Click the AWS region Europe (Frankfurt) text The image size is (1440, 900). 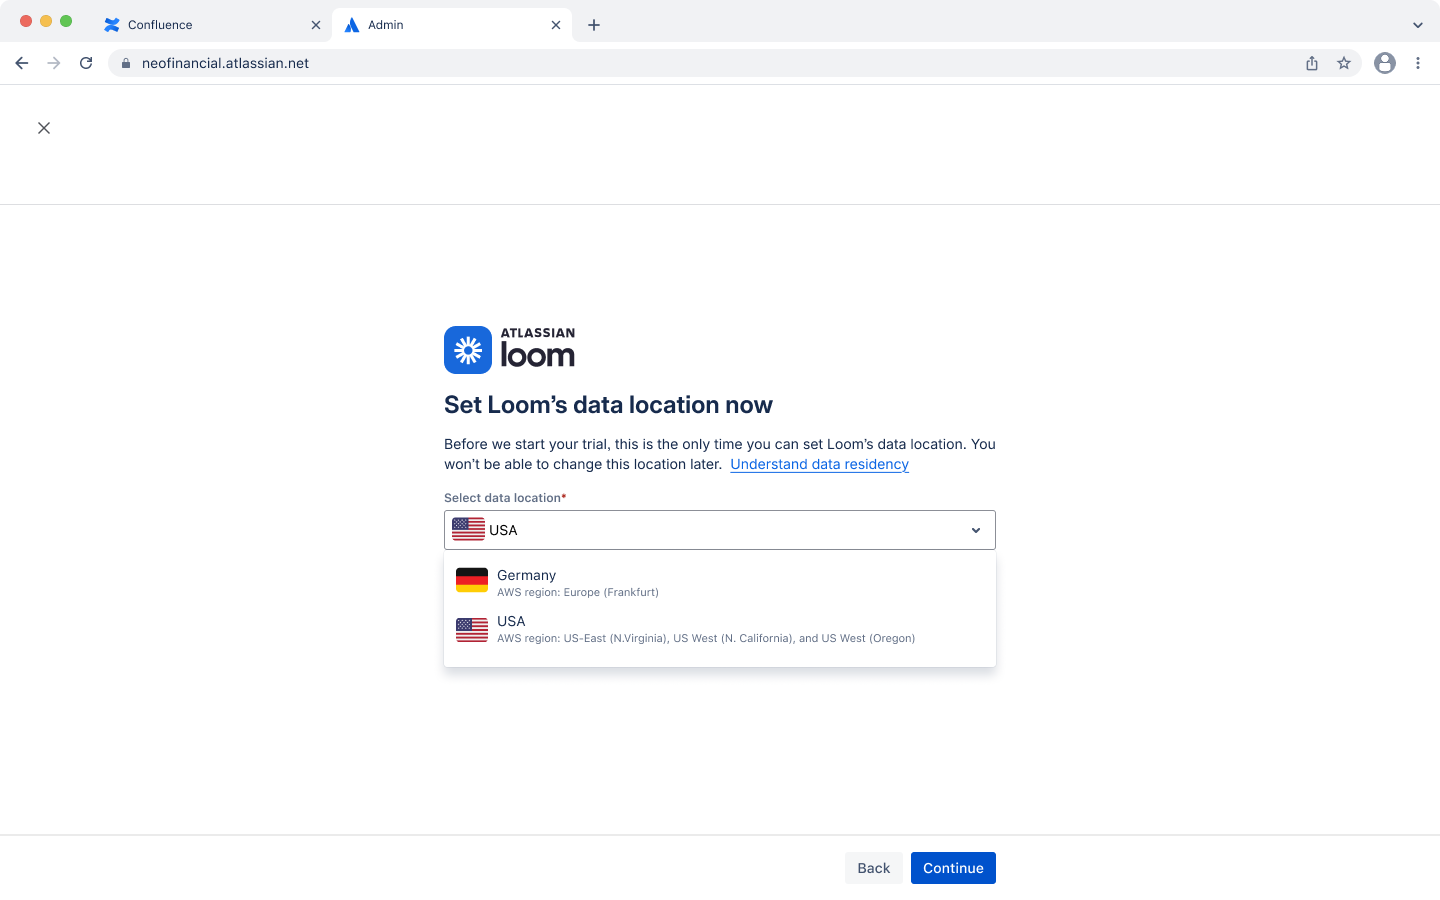coord(578,592)
